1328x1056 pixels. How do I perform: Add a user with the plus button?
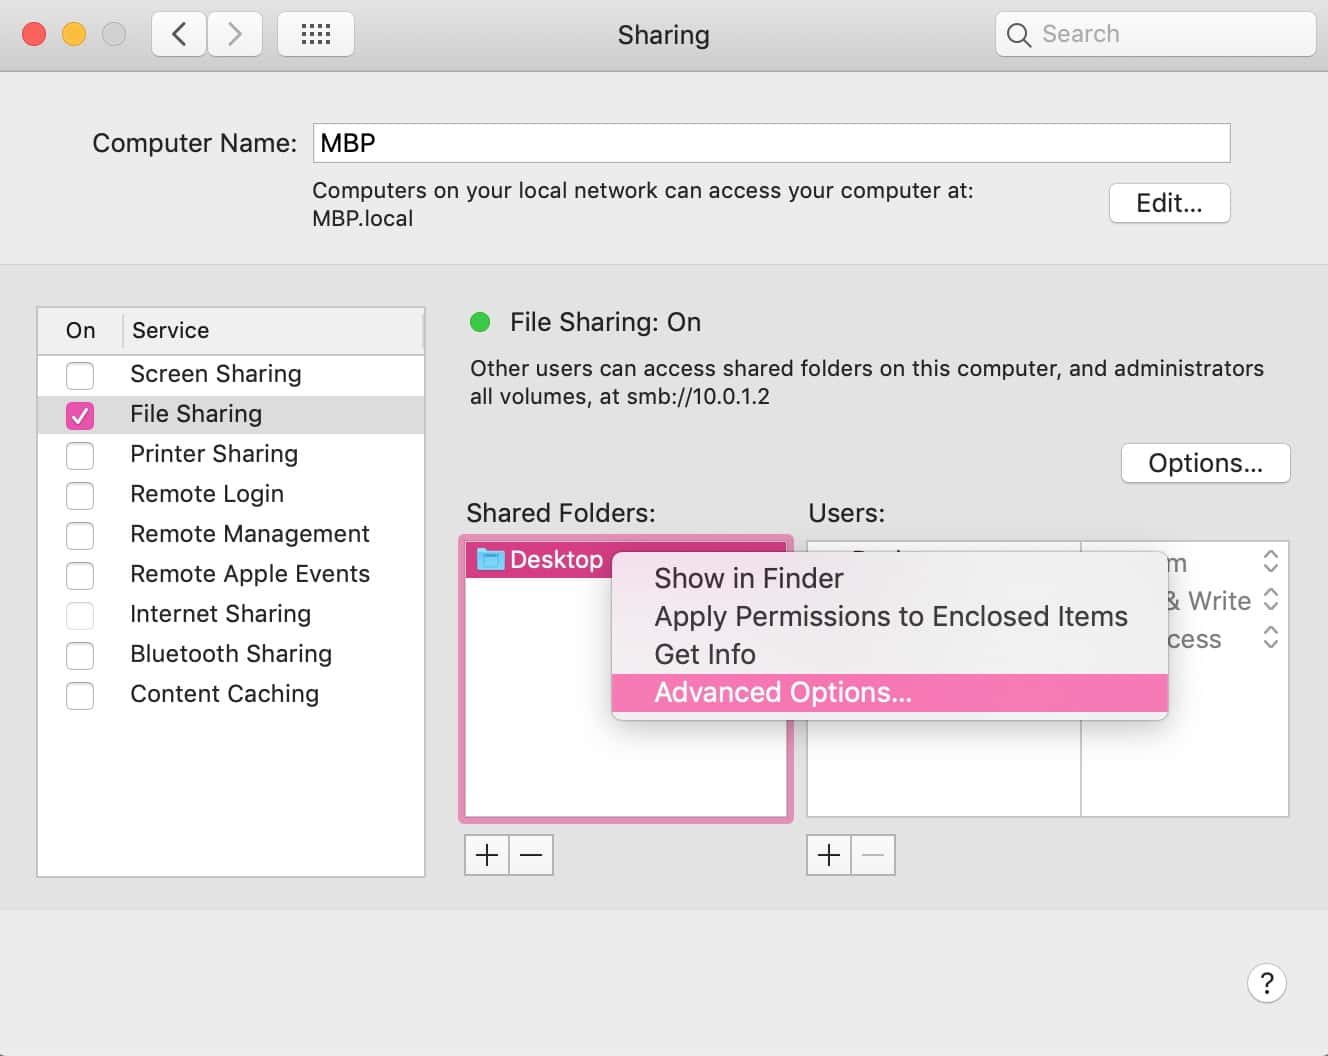click(829, 855)
